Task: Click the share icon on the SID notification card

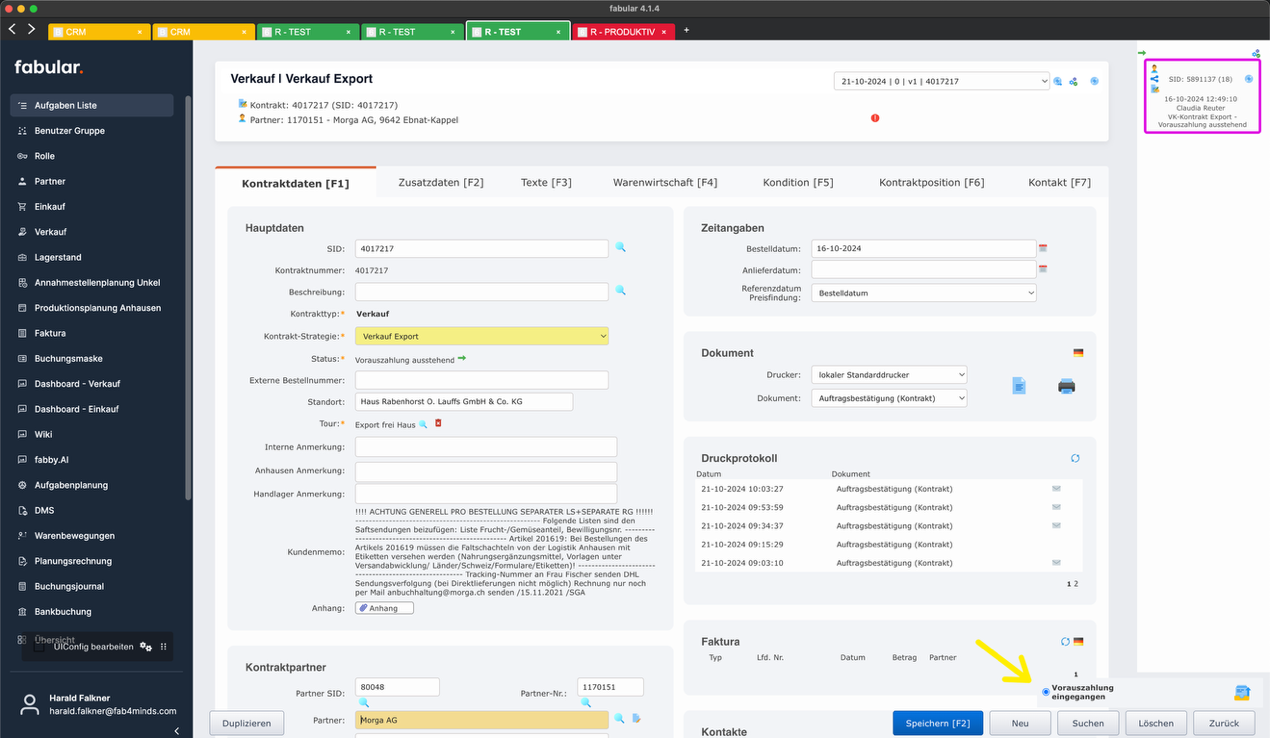Action: (1155, 79)
